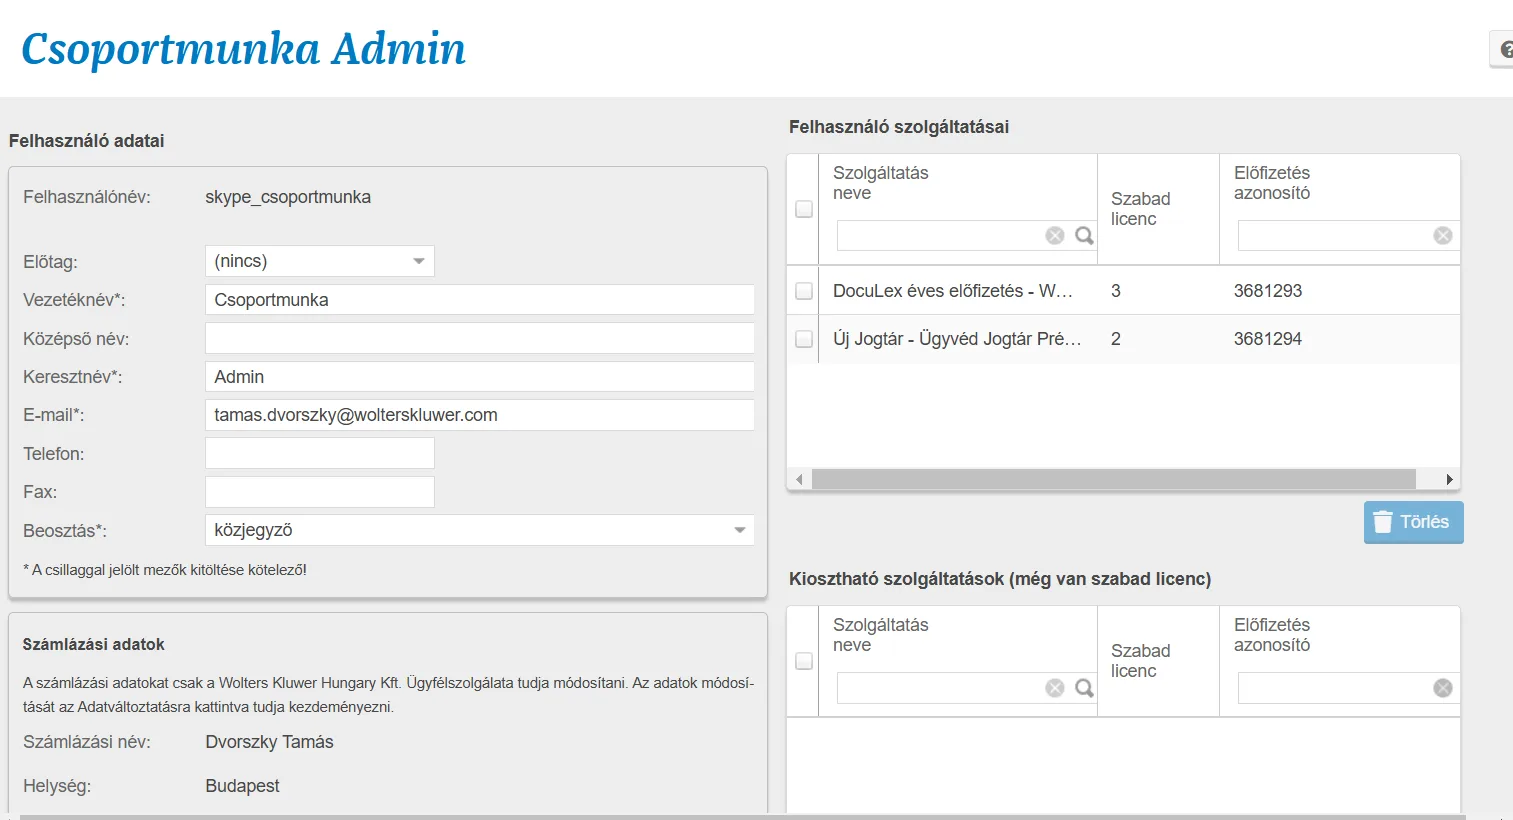Image resolution: width=1513 pixels, height=820 pixels.
Task: Click the lower Szabad licenc column header
Action: tap(1140, 661)
